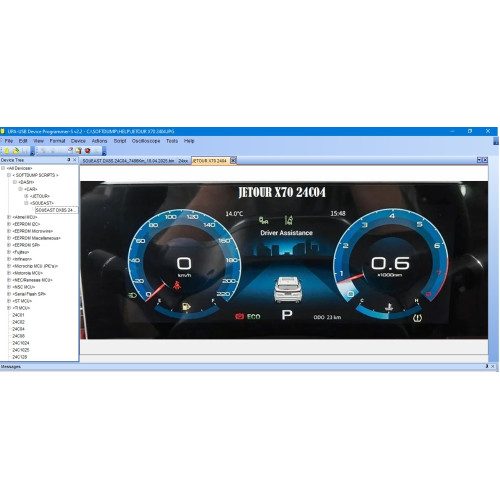
Task: Open first toolbar's overflow options arrow
Action: click(x=32, y=152)
